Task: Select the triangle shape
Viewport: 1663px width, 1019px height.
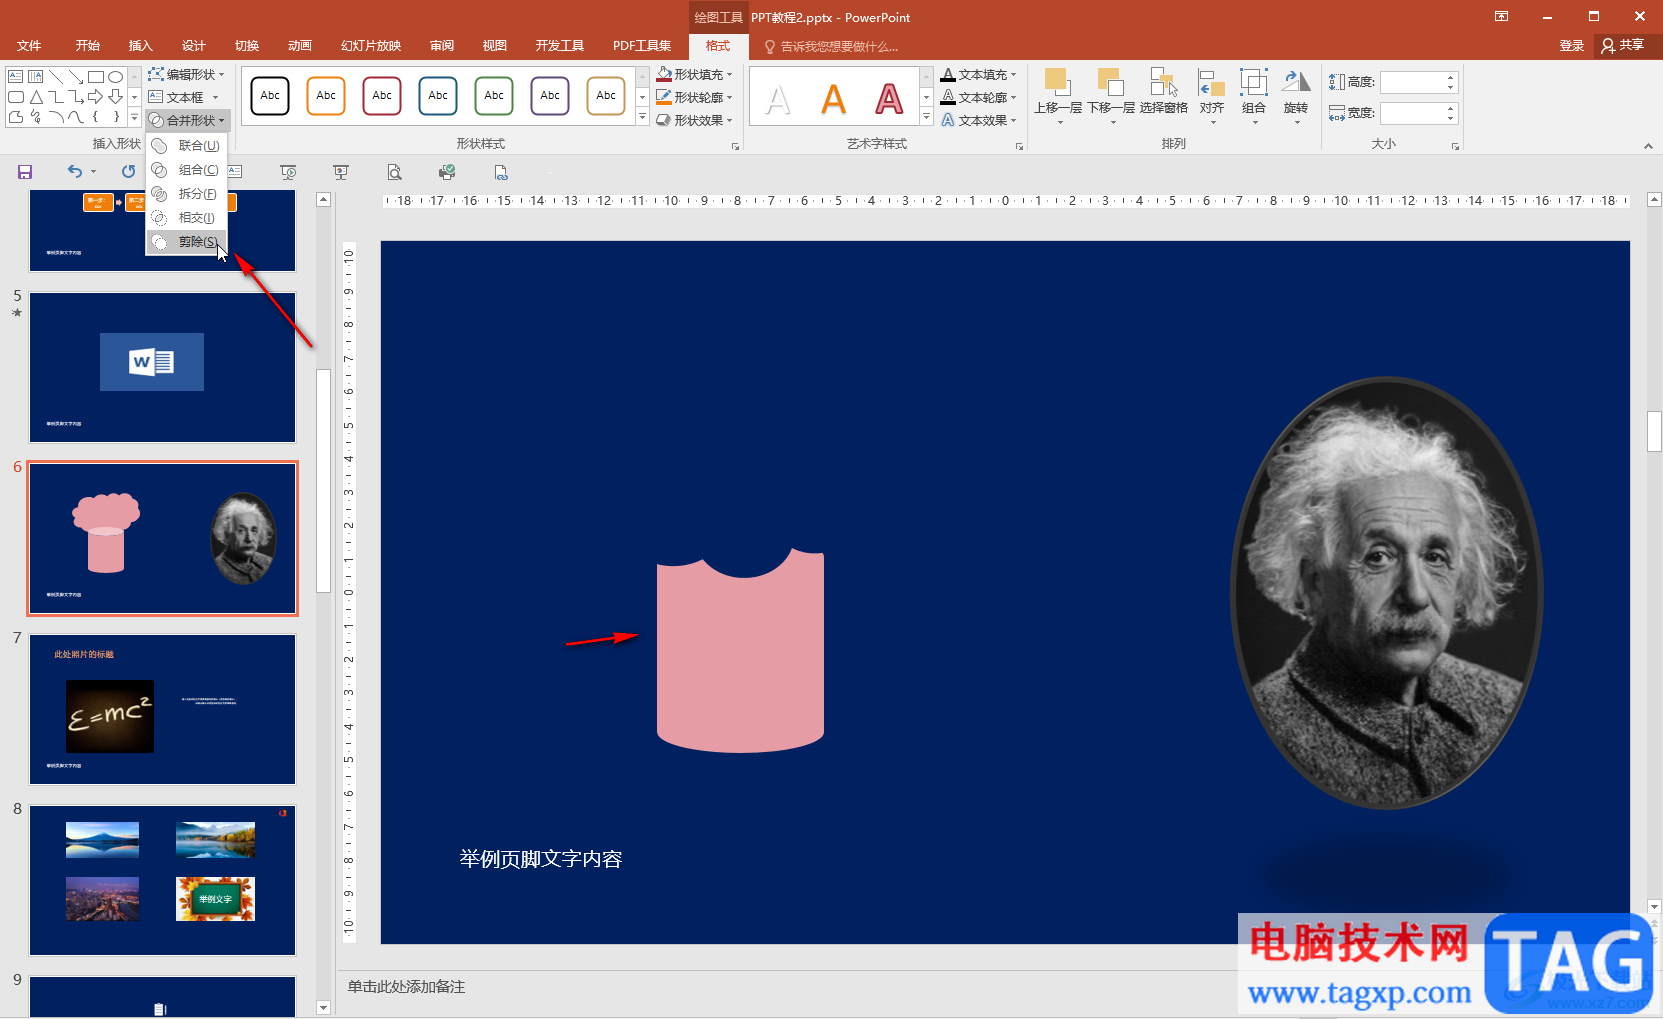Action: [x=36, y=97]
